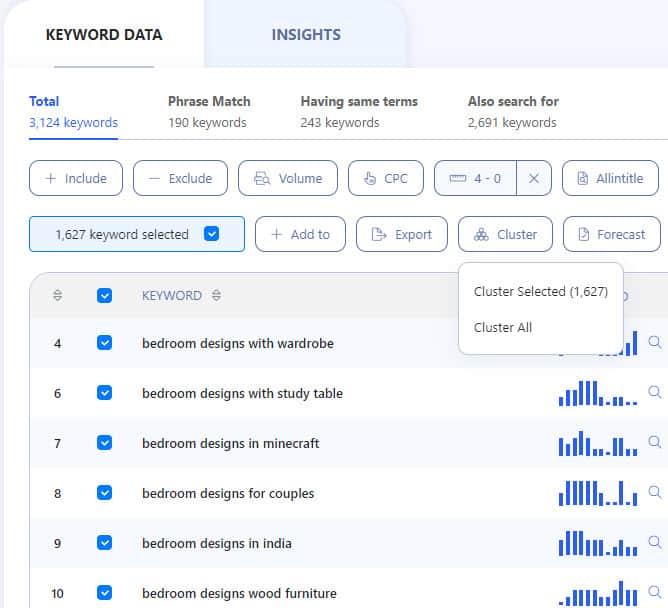The image size is (668, 608).
Task: Uncheck bedroom designs with study table row
Action: click(x=104, y=392)
